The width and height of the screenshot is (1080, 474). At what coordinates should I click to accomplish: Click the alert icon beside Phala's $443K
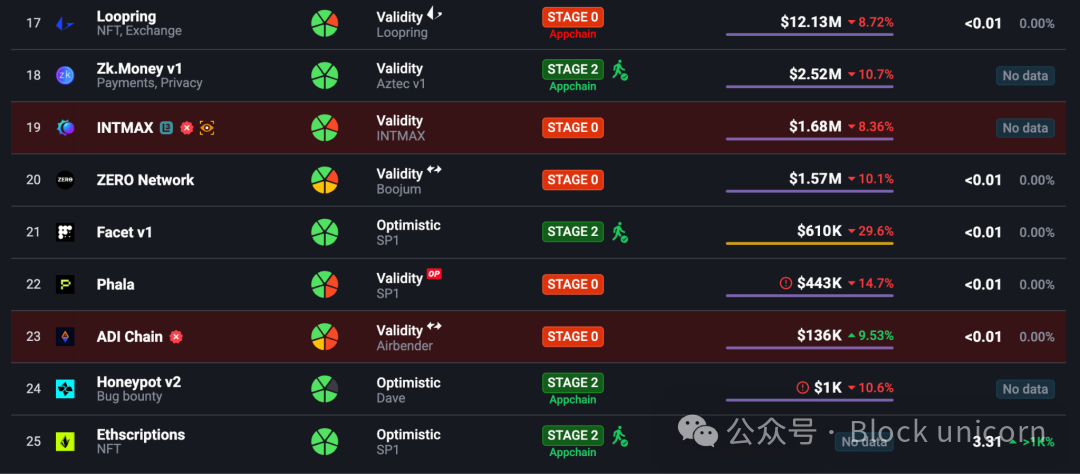pos(785,284)
